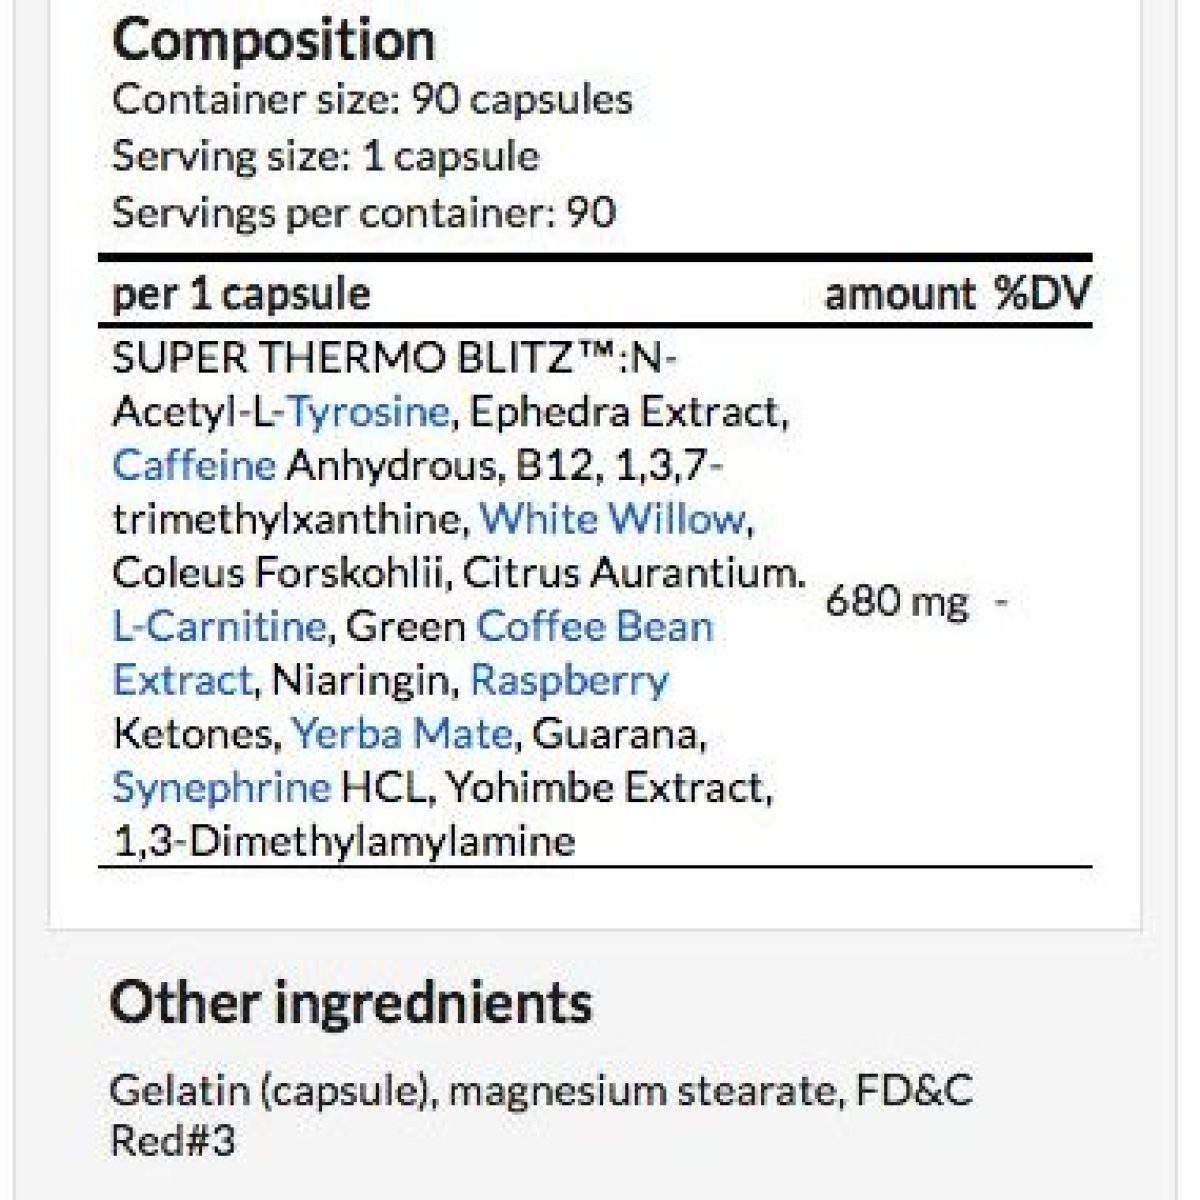This screenshot has width=1200, height=1200.
Task: Click the Composition heading
Action: [273, 40]
